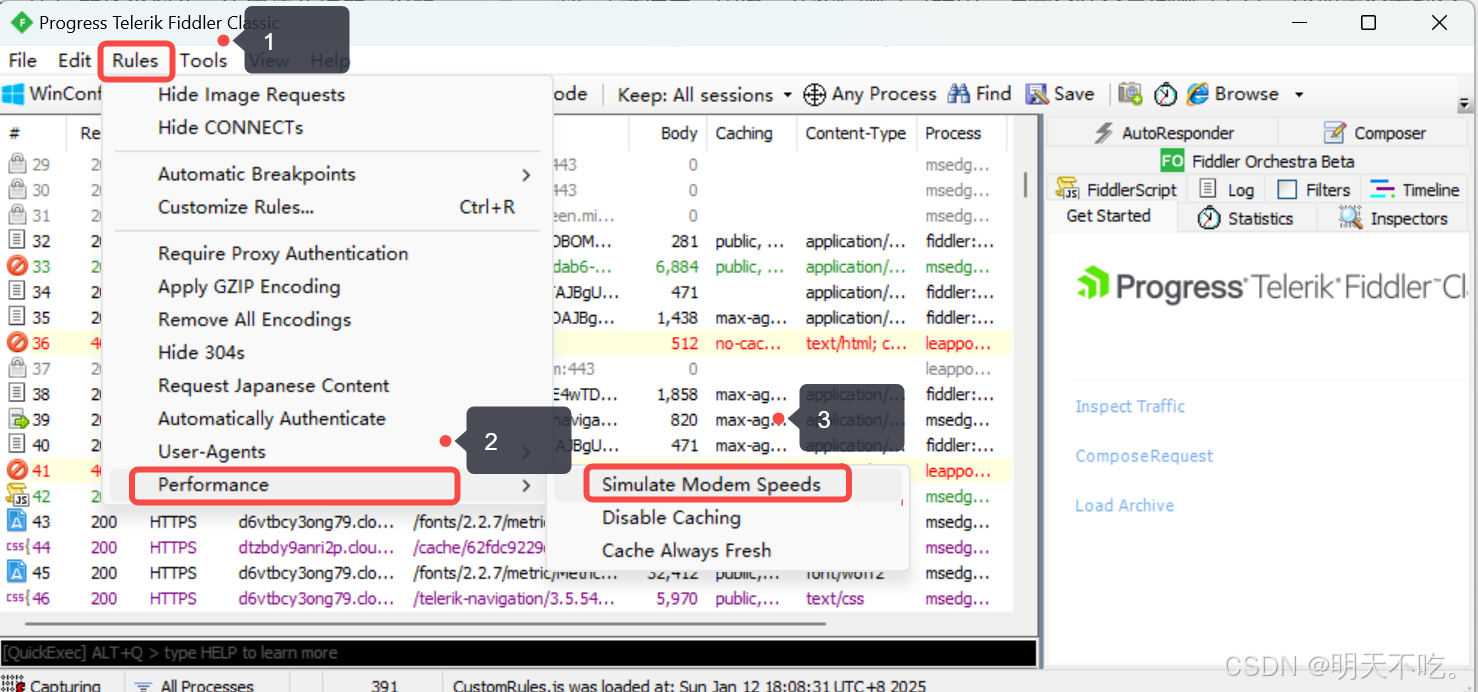
Task: Close the Rules menu by clicking Rules
Action: pyautogui.click(x=135, y=60)
